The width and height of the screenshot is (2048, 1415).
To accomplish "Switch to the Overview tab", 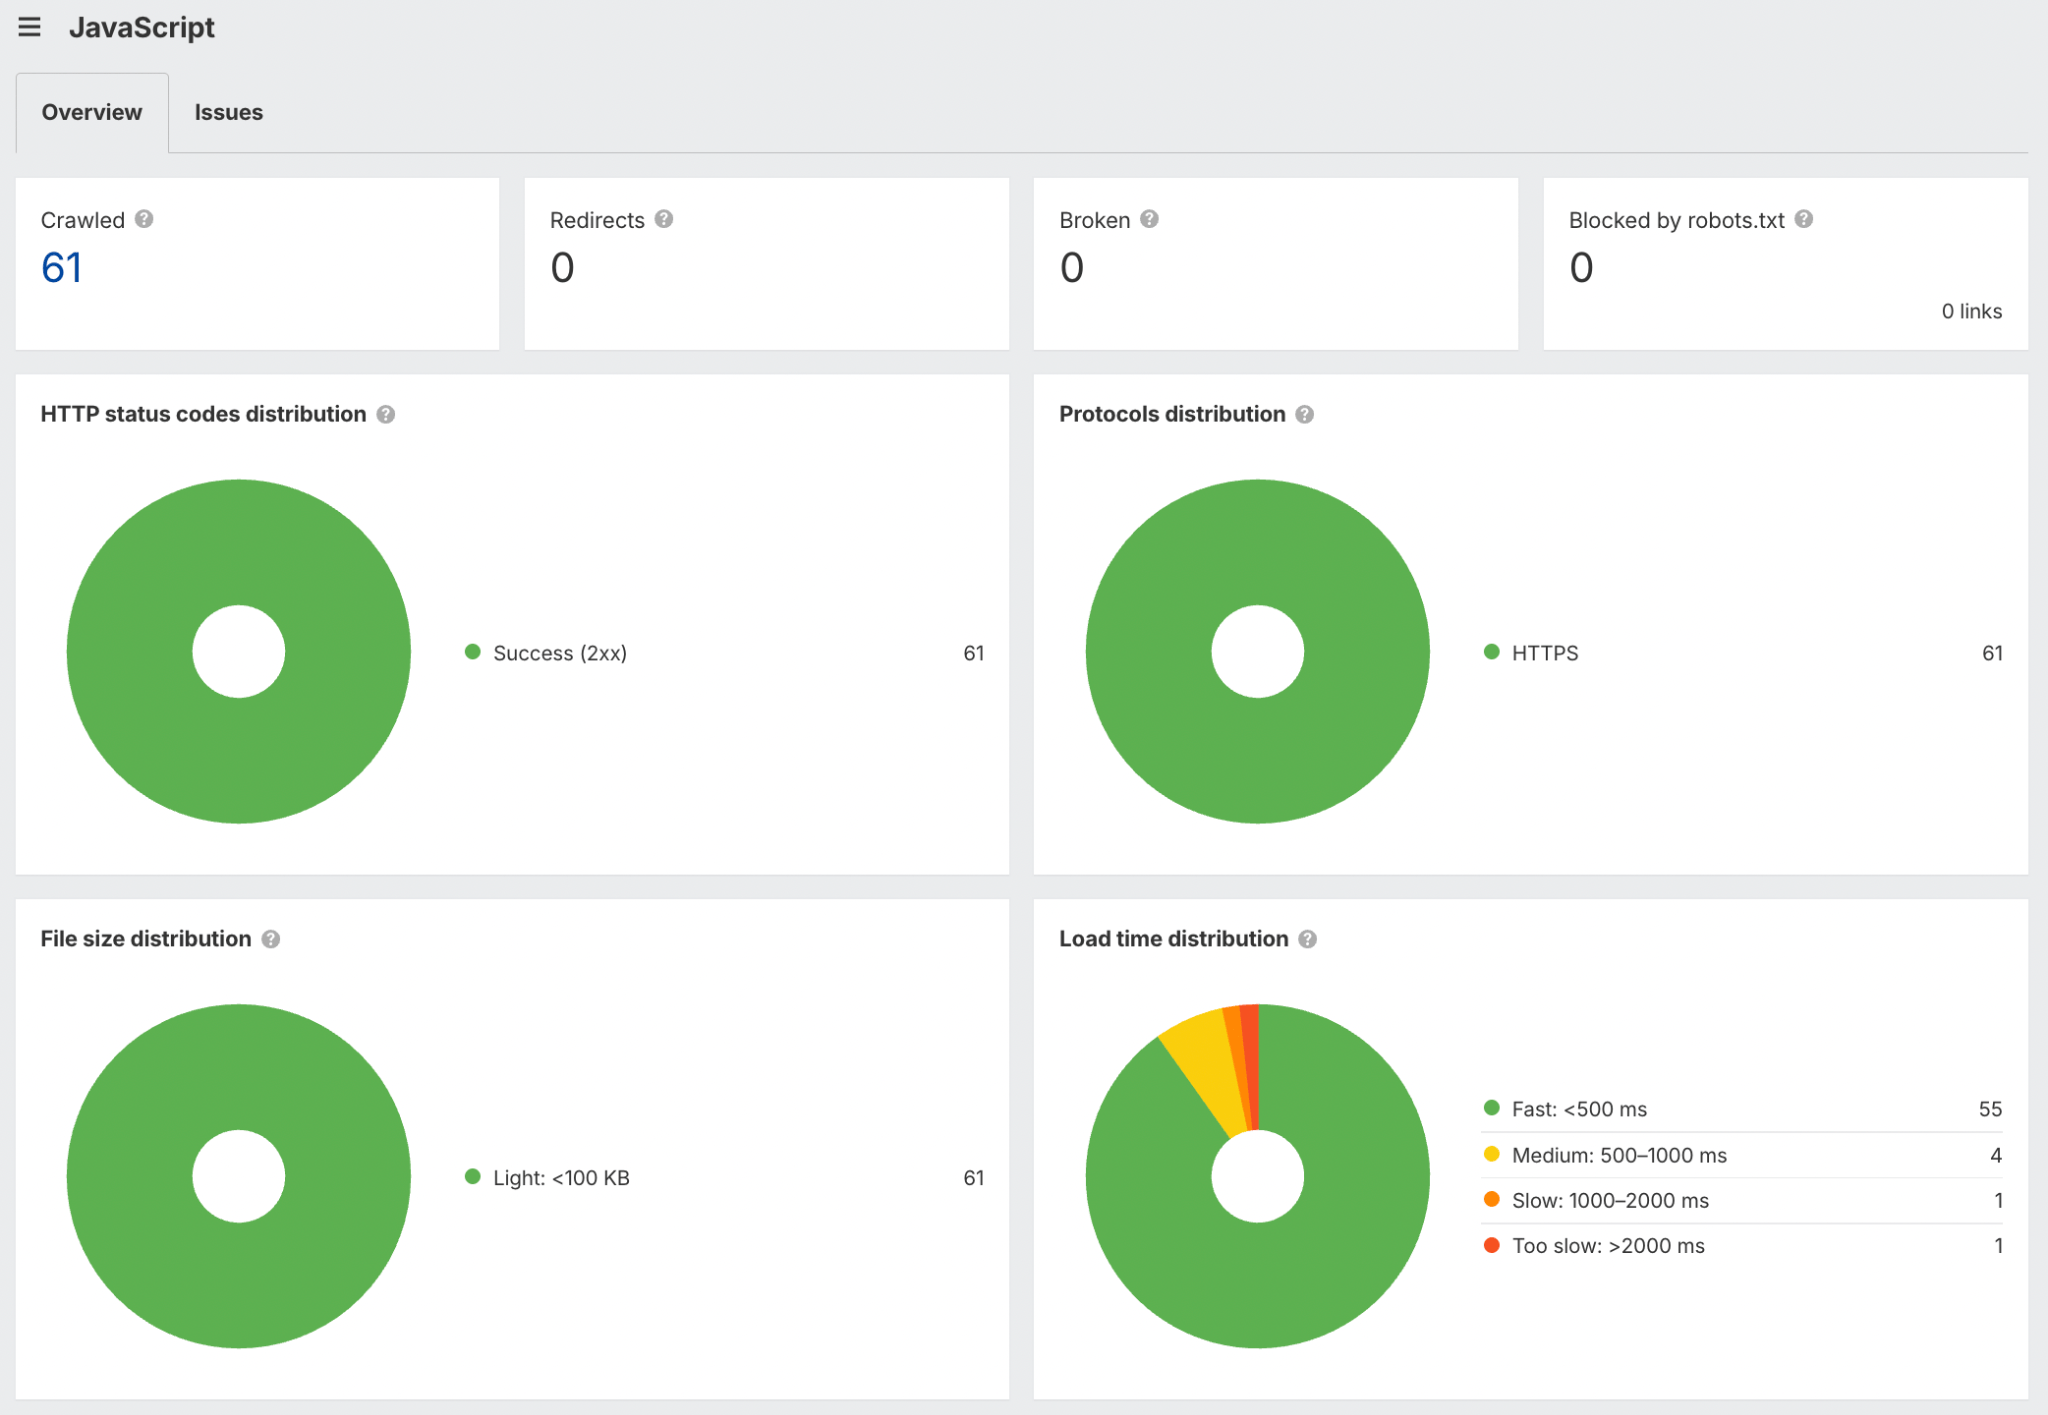I will (92, 112).
